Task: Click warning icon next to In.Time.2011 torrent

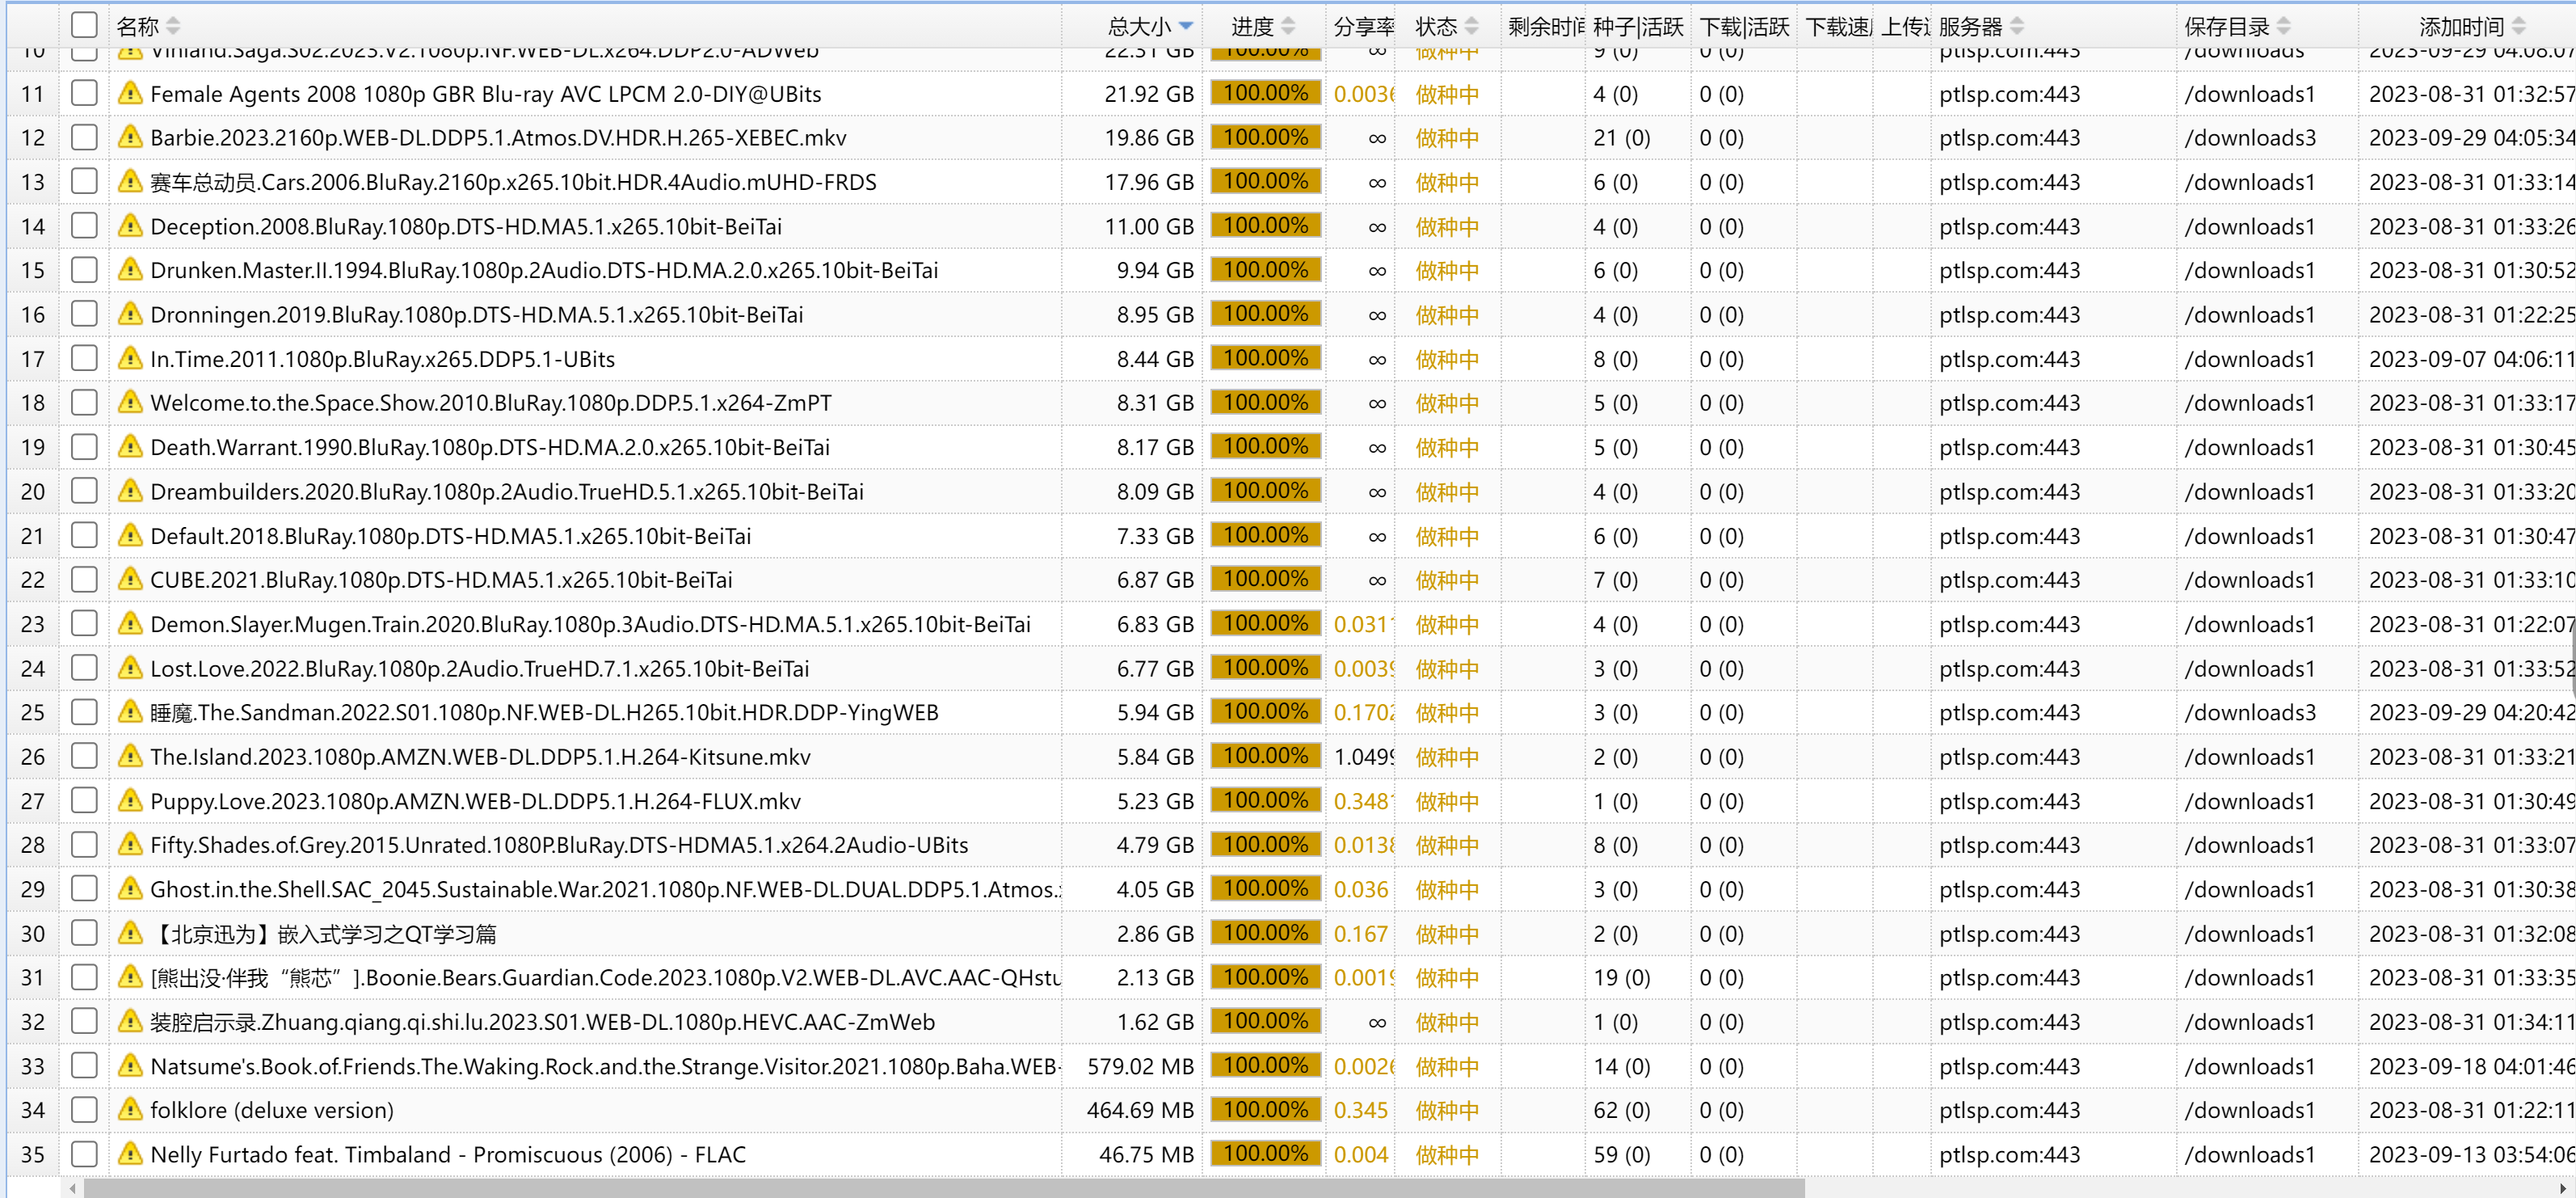Action: point(129,359)
